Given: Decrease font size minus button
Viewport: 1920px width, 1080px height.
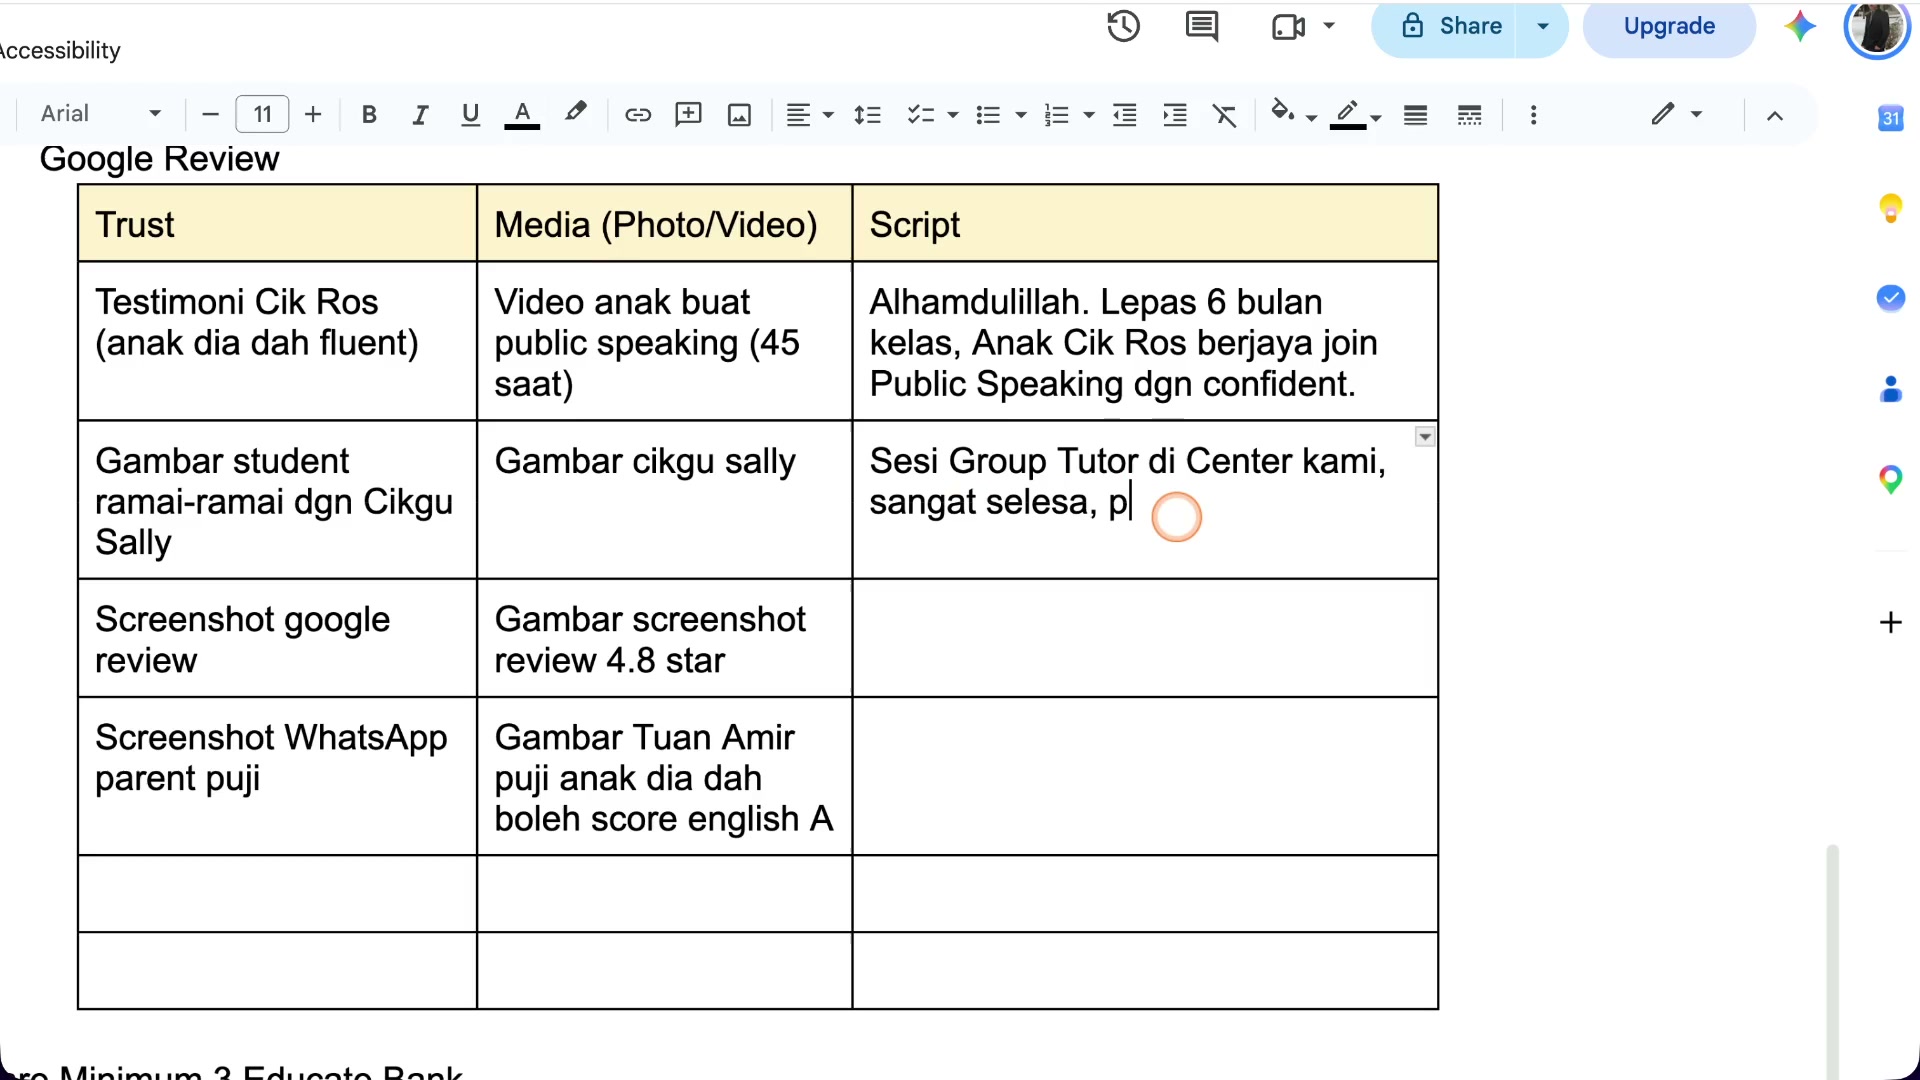Looking at the screenshot, I should coord(210,114).
